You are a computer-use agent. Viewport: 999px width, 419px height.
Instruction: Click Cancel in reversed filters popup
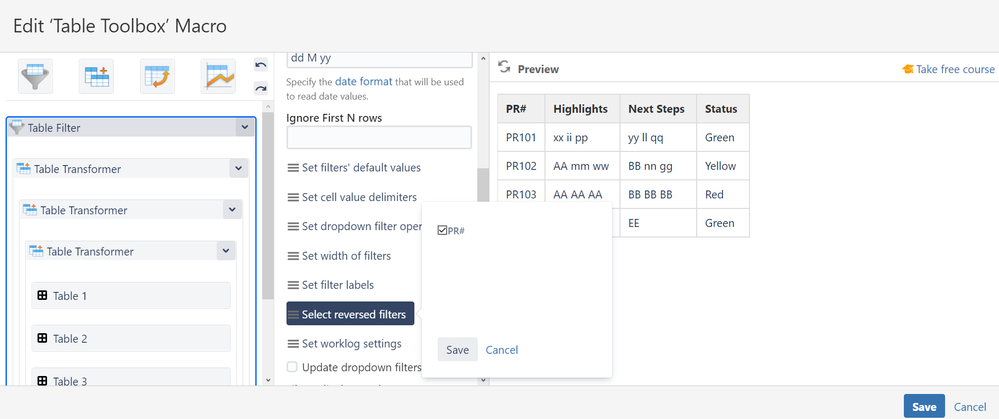click(x=501, y=350)
